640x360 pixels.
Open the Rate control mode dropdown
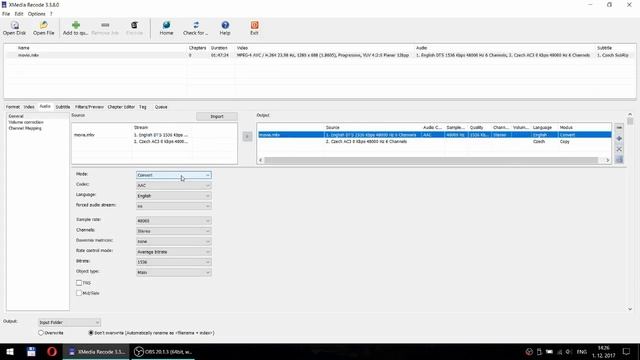[173, 252]
